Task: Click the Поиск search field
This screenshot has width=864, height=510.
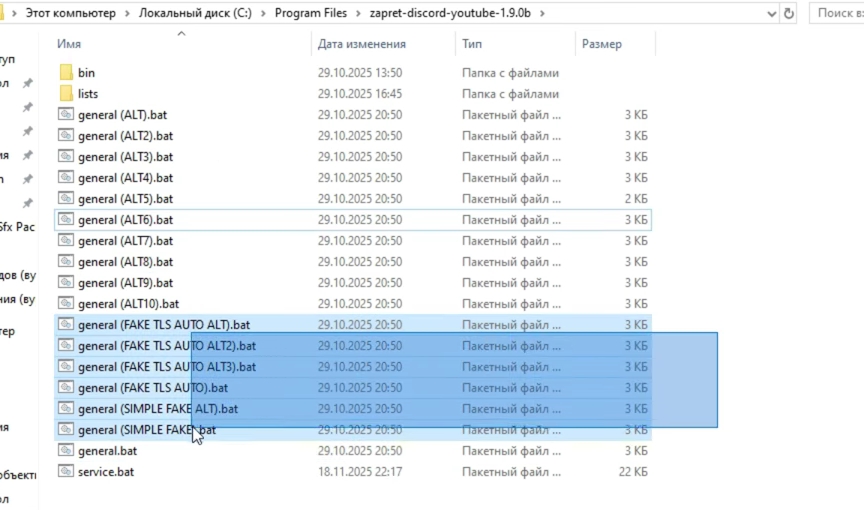Action: (836, 13)
